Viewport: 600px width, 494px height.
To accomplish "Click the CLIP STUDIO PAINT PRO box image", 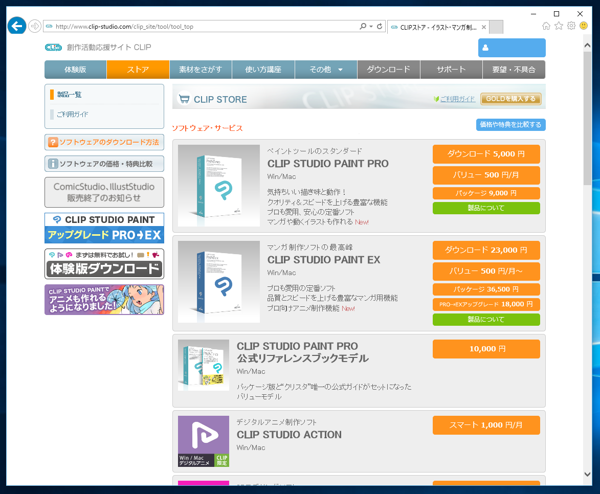I will (219, 186).
